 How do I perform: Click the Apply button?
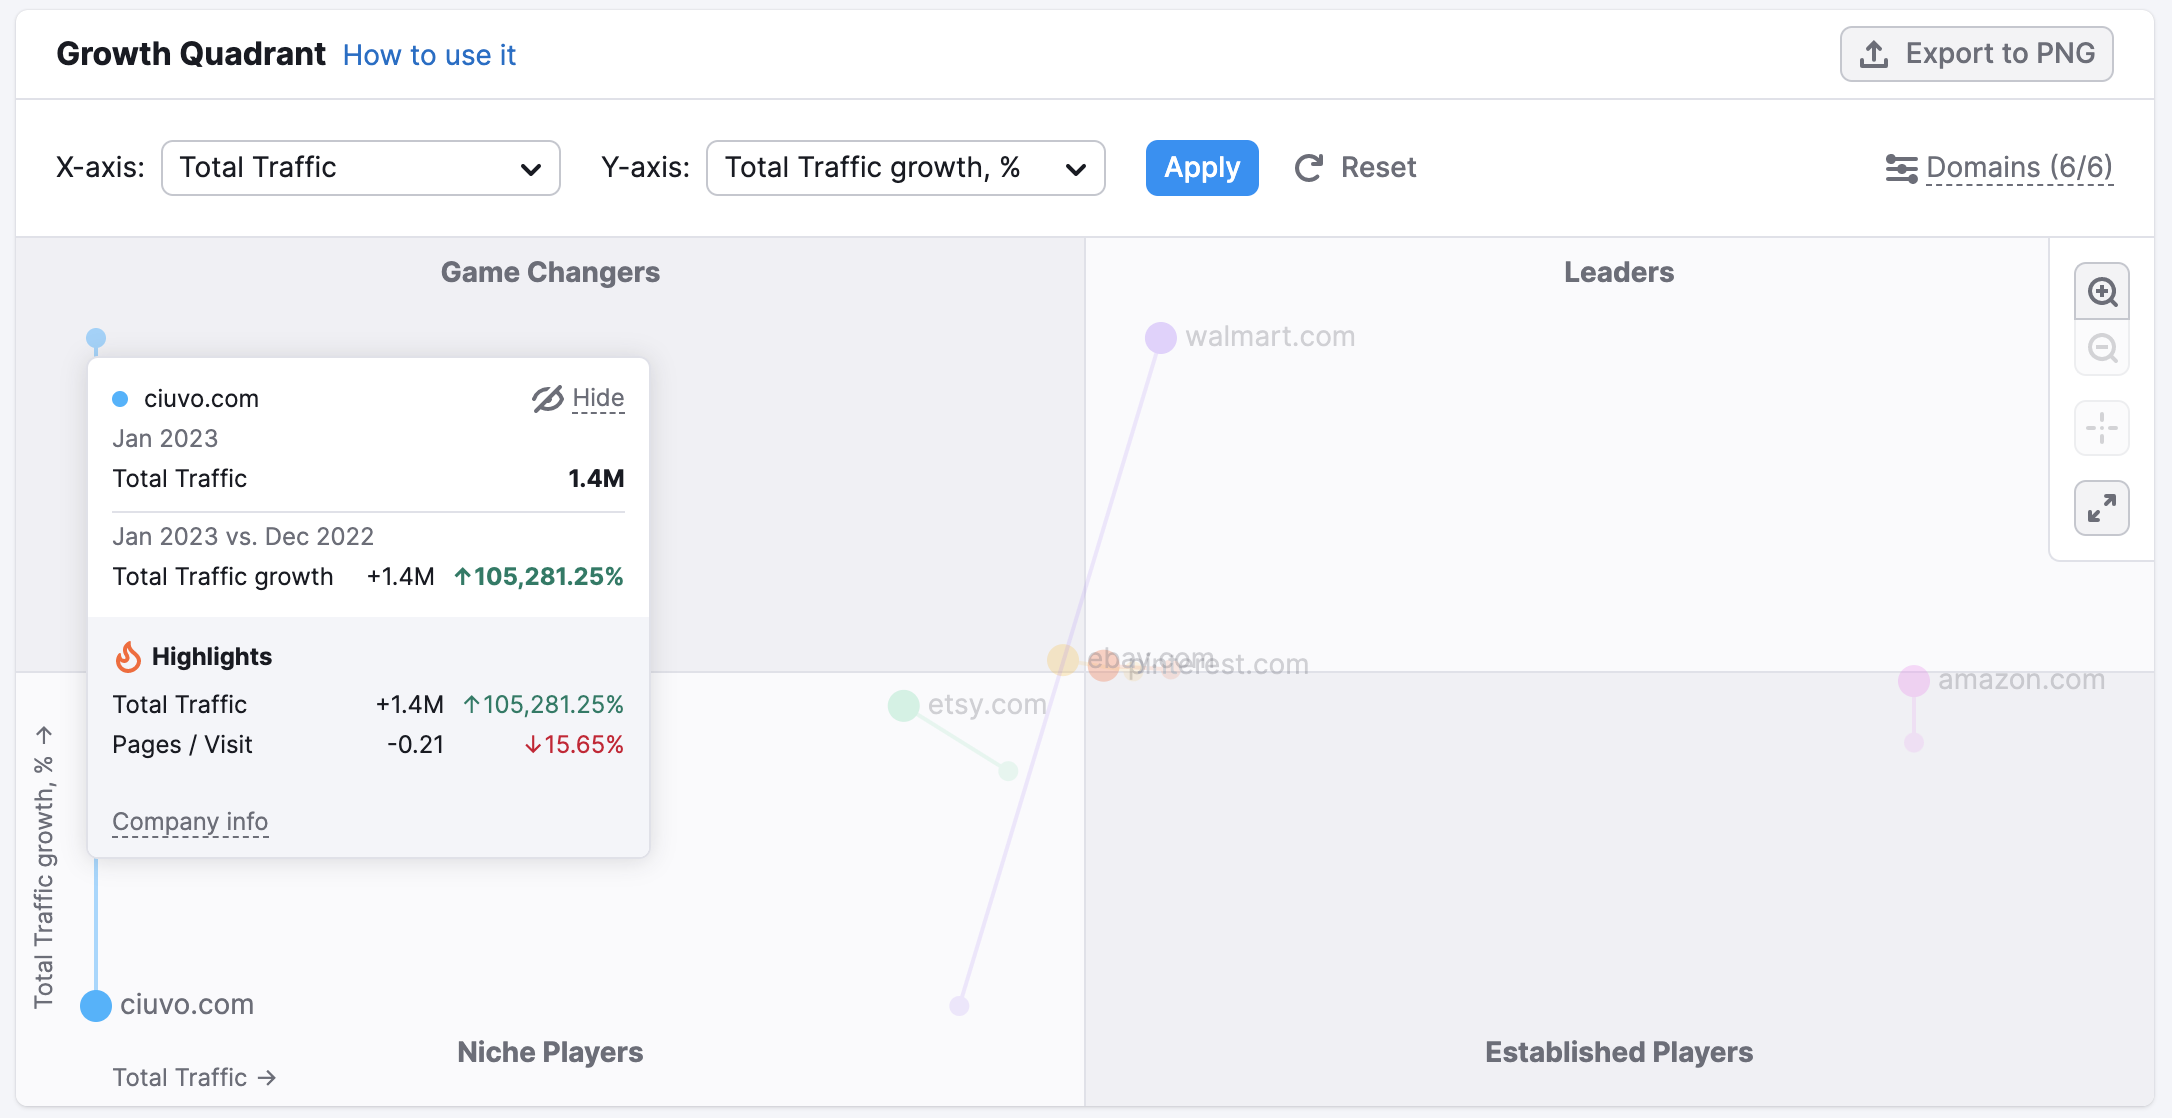coord(1202,168)
